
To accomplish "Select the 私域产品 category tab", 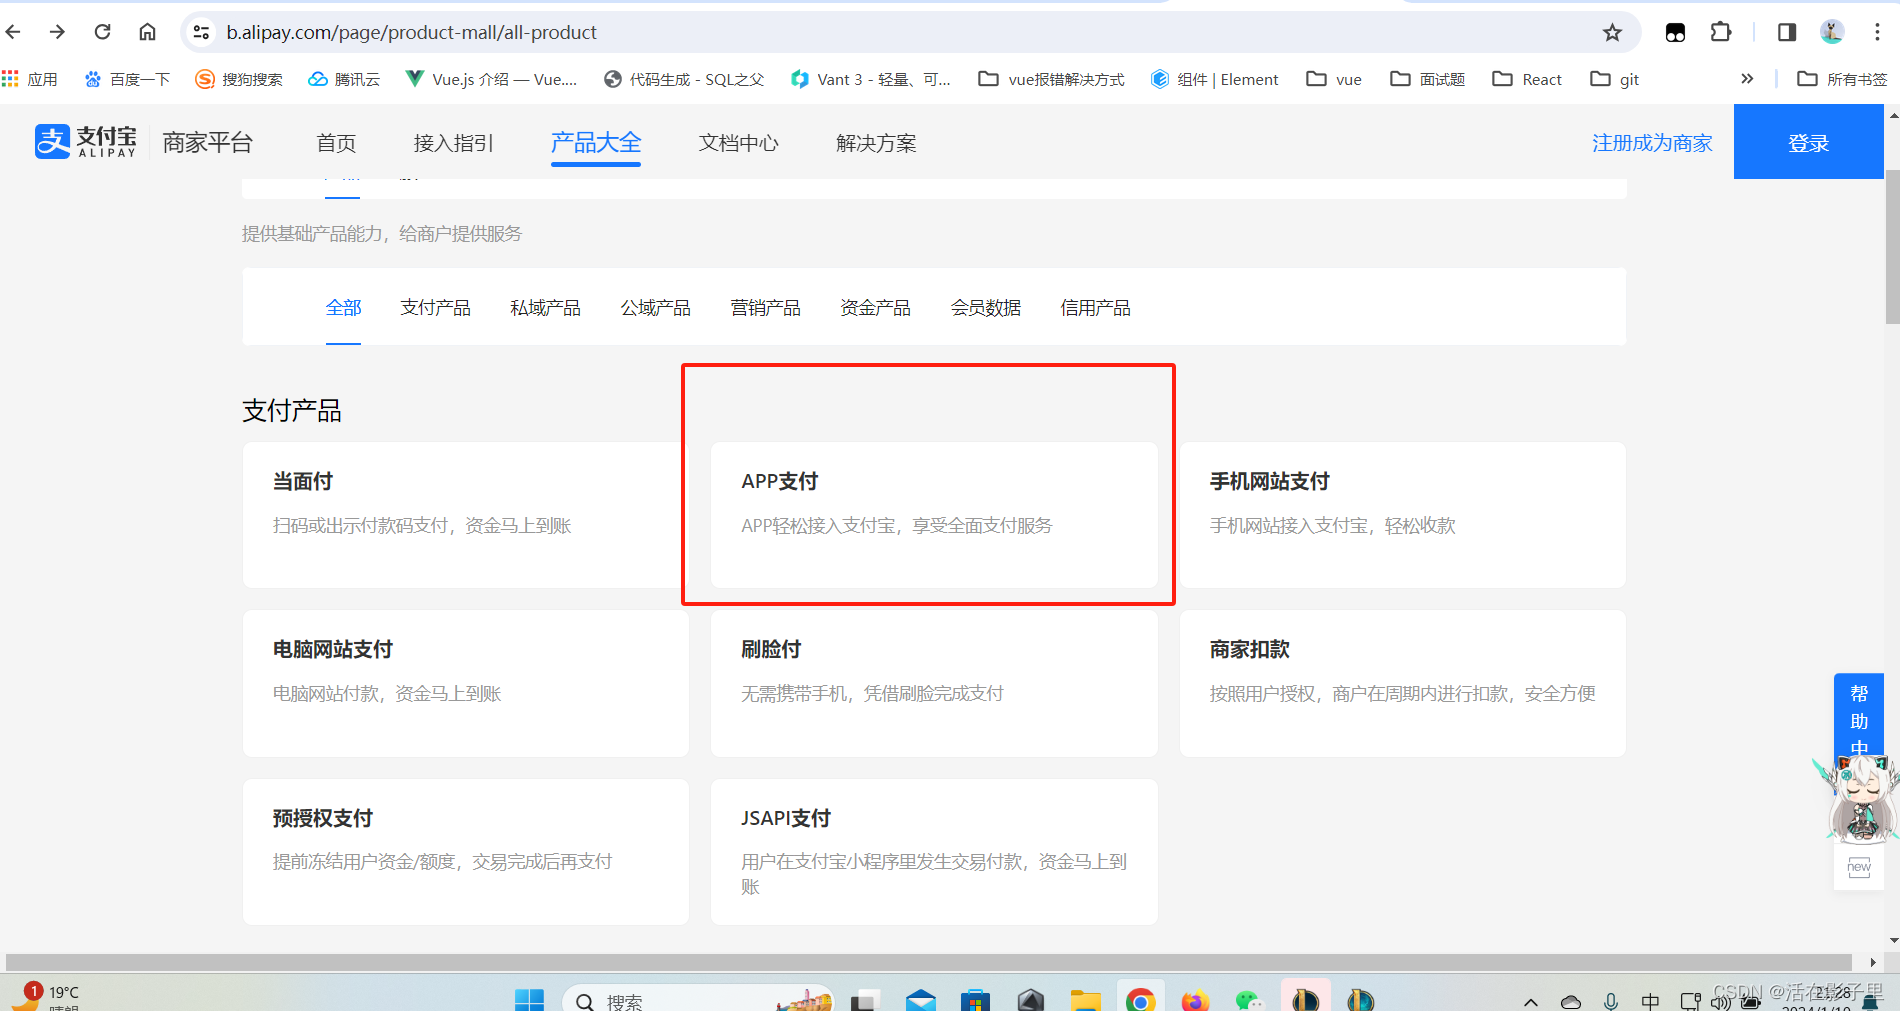I will tap(545, 308).
